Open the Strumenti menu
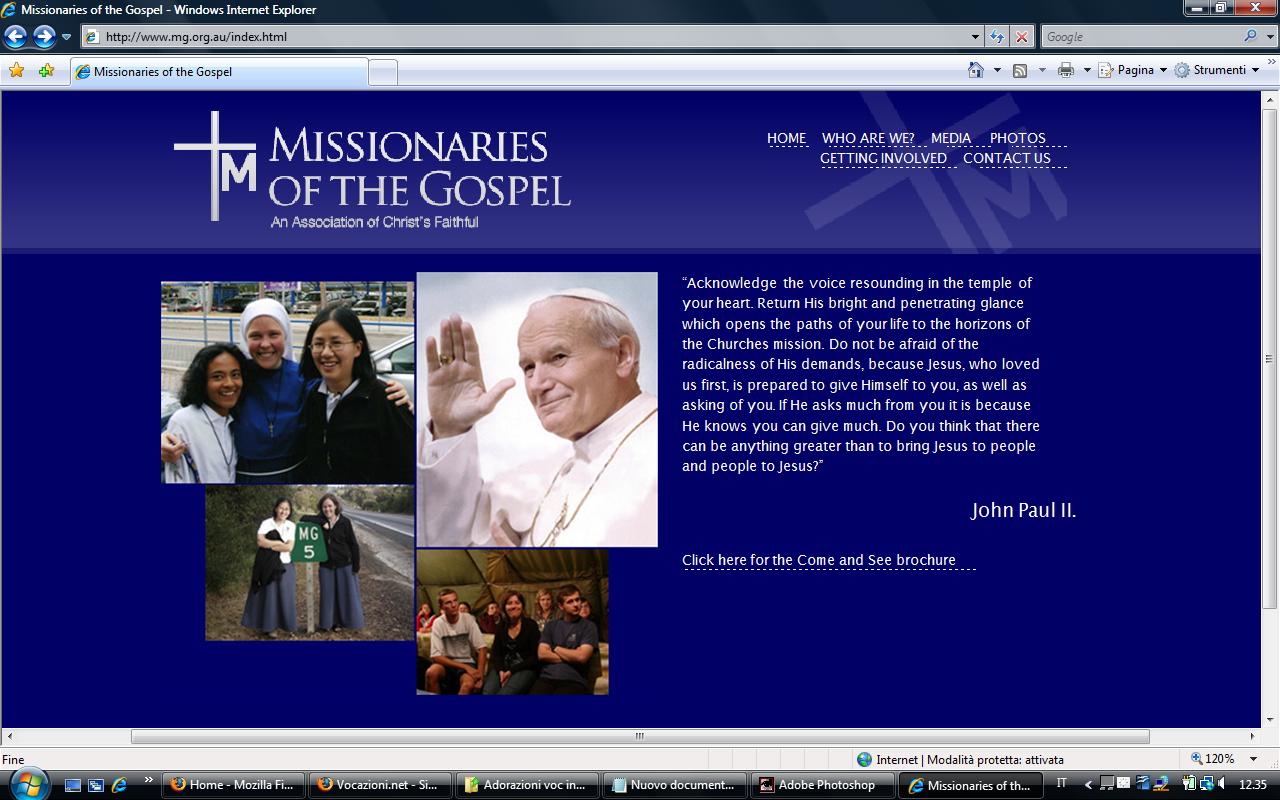The image size is (1280, 800). [1216, 70]
